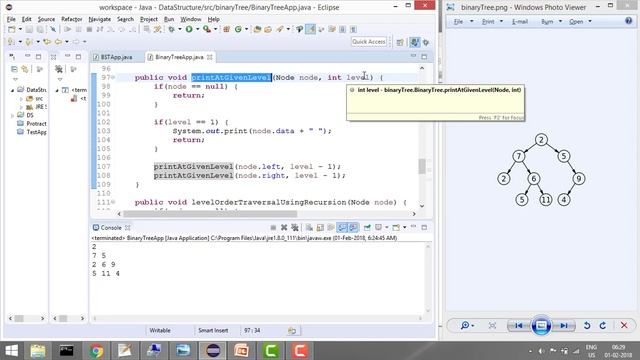Go to previous image in Photo Viewer
The width and height of the screenshot is (640, 360).
518,325
